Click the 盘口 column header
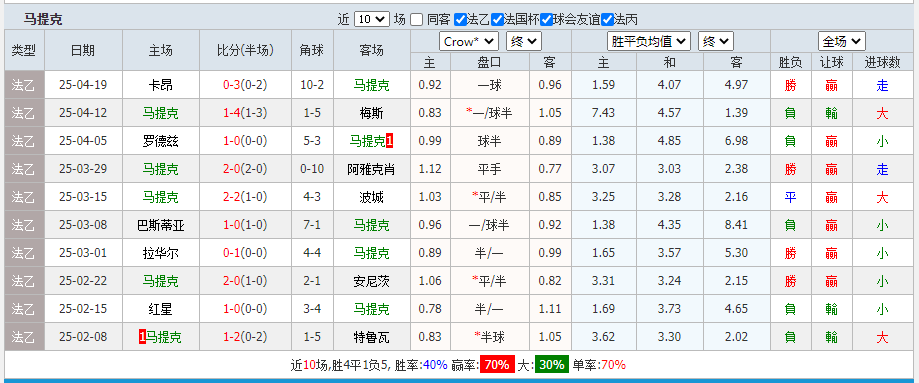Viewport: 919px width, 383px height. coord(489,62)
